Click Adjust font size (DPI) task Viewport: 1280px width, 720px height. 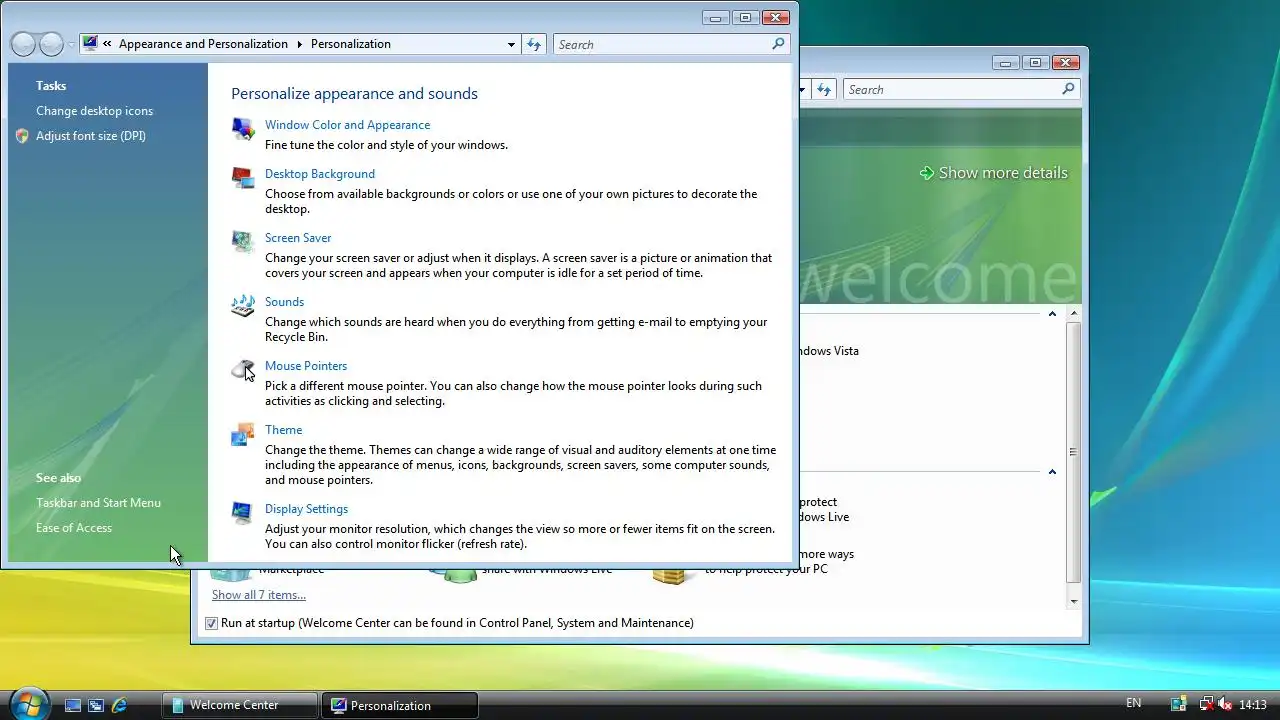(91, 136)
